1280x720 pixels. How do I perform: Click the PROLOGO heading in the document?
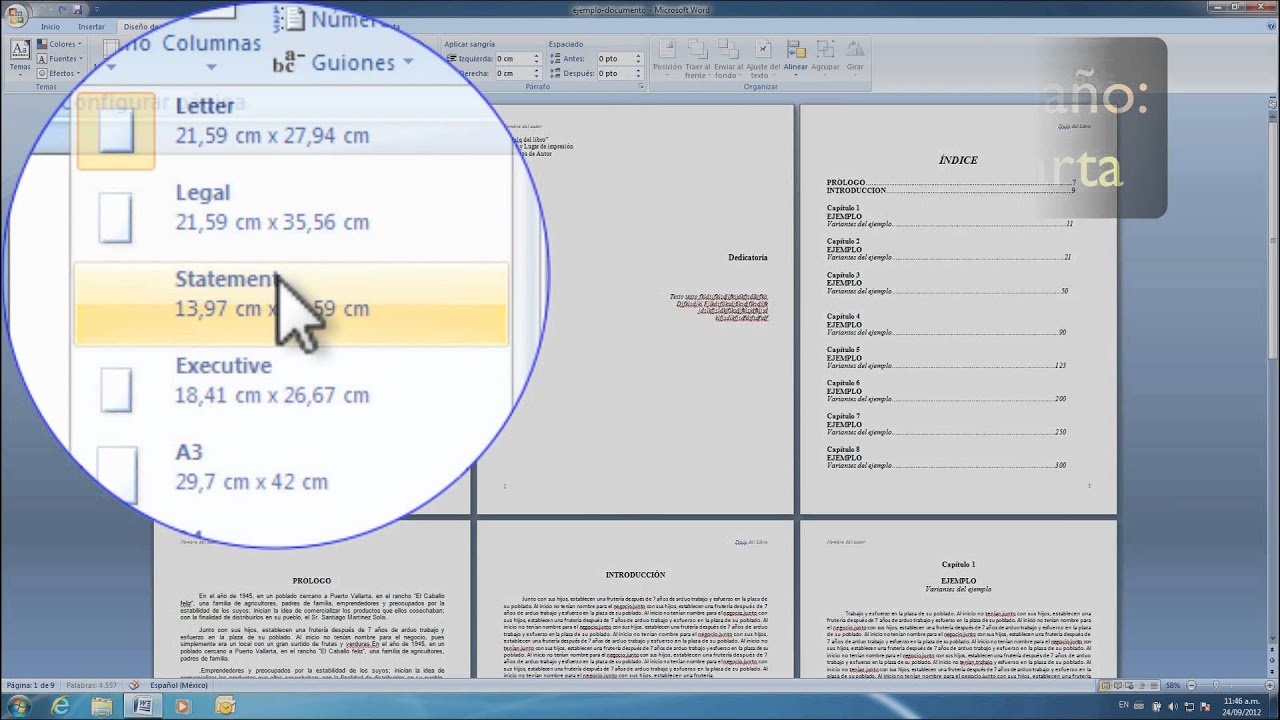coord(311,580)
